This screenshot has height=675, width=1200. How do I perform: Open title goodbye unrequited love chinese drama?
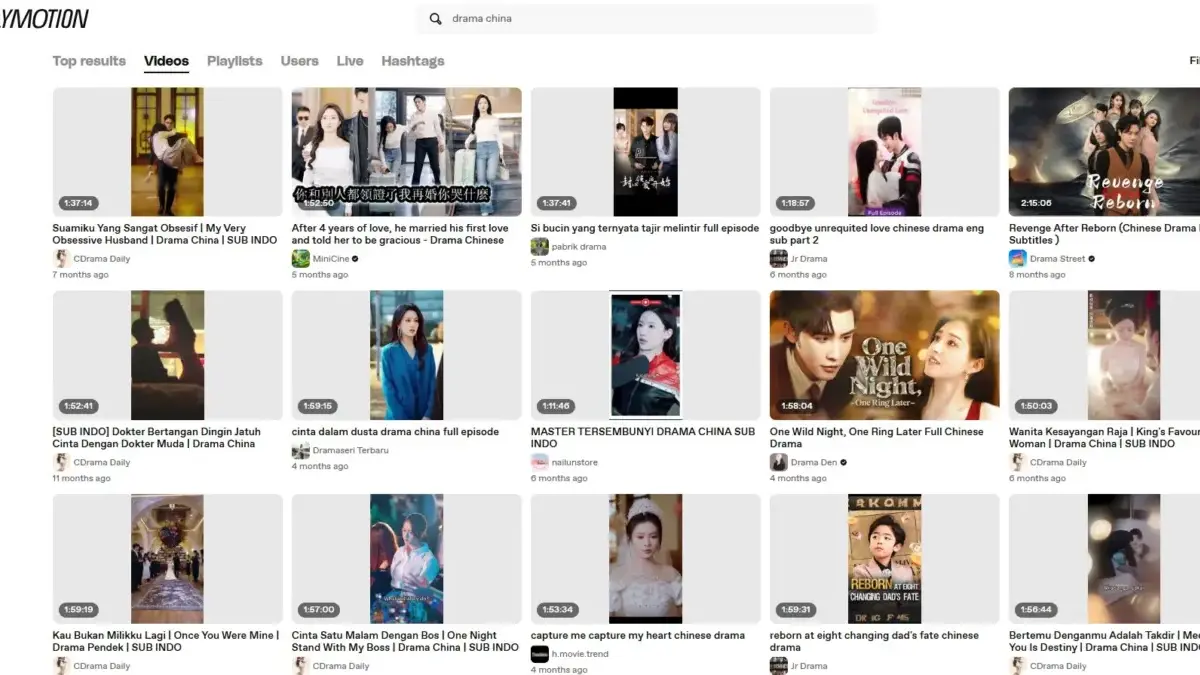click(x=877, y=234)
